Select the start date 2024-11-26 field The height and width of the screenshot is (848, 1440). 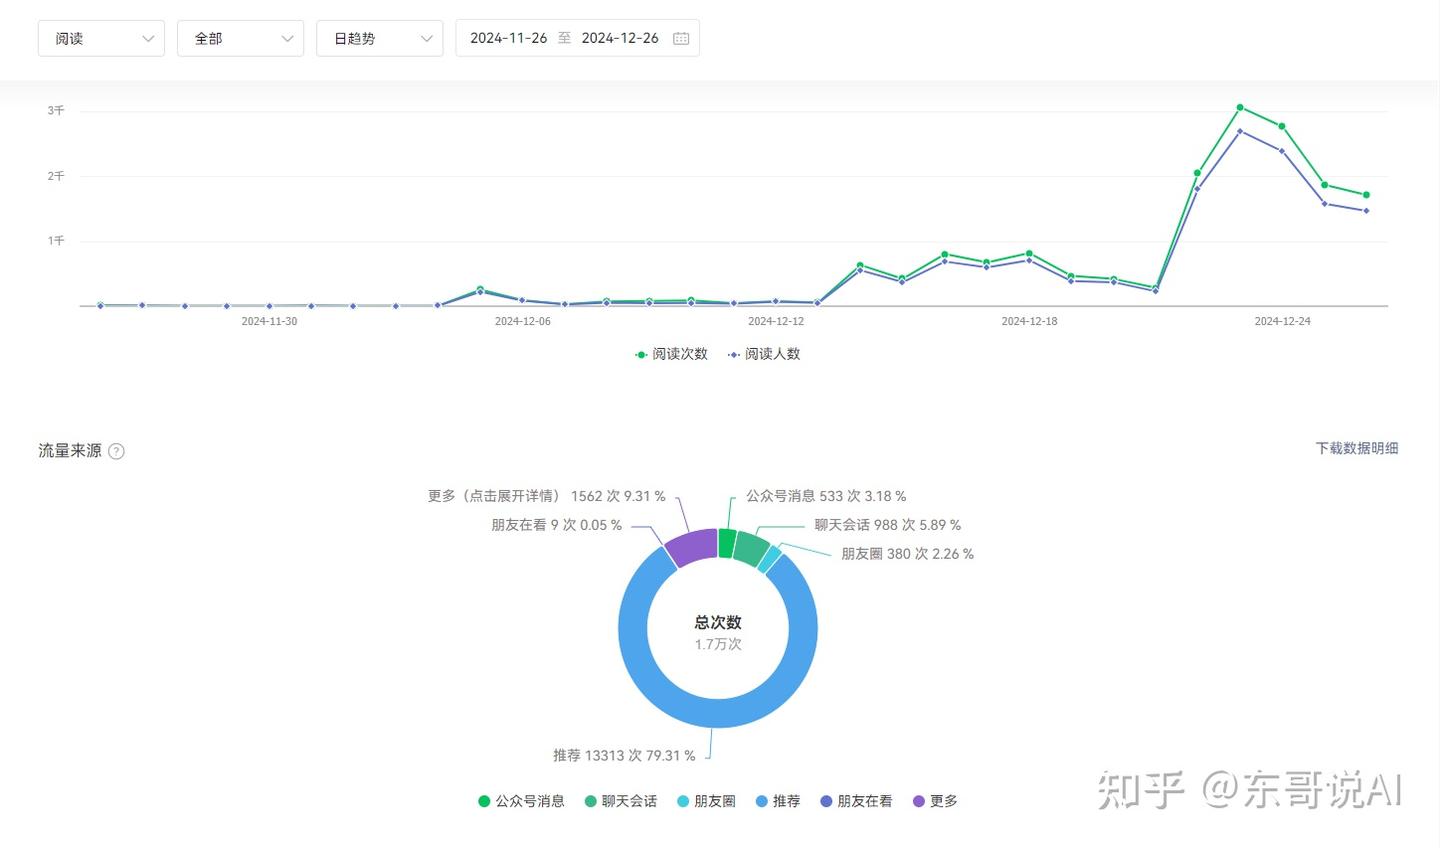click(508, 38)
